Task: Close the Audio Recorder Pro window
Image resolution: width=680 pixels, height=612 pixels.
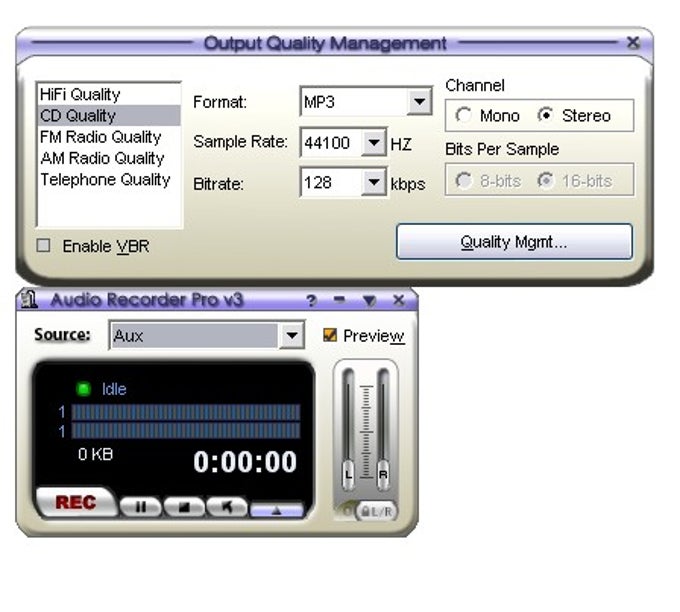Action: click(x=399, y=300)
